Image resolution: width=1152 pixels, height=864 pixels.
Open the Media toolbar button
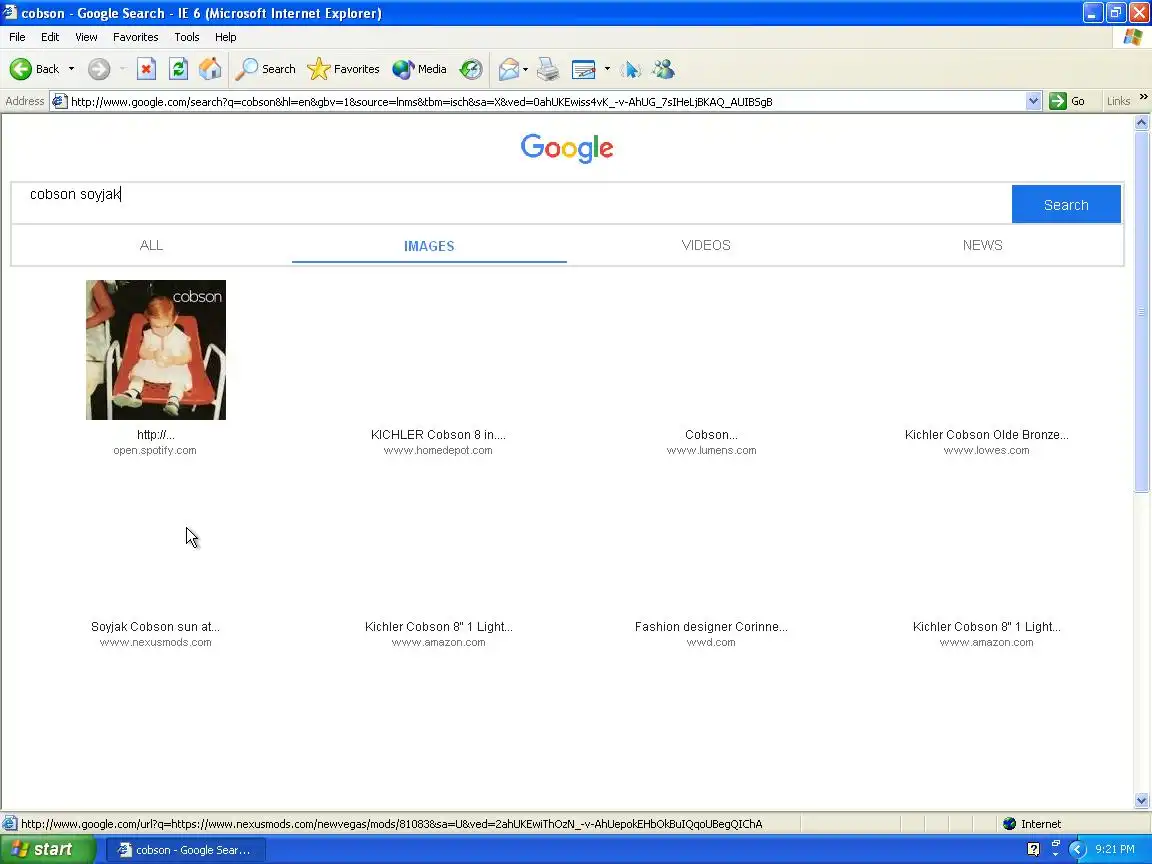420,69
